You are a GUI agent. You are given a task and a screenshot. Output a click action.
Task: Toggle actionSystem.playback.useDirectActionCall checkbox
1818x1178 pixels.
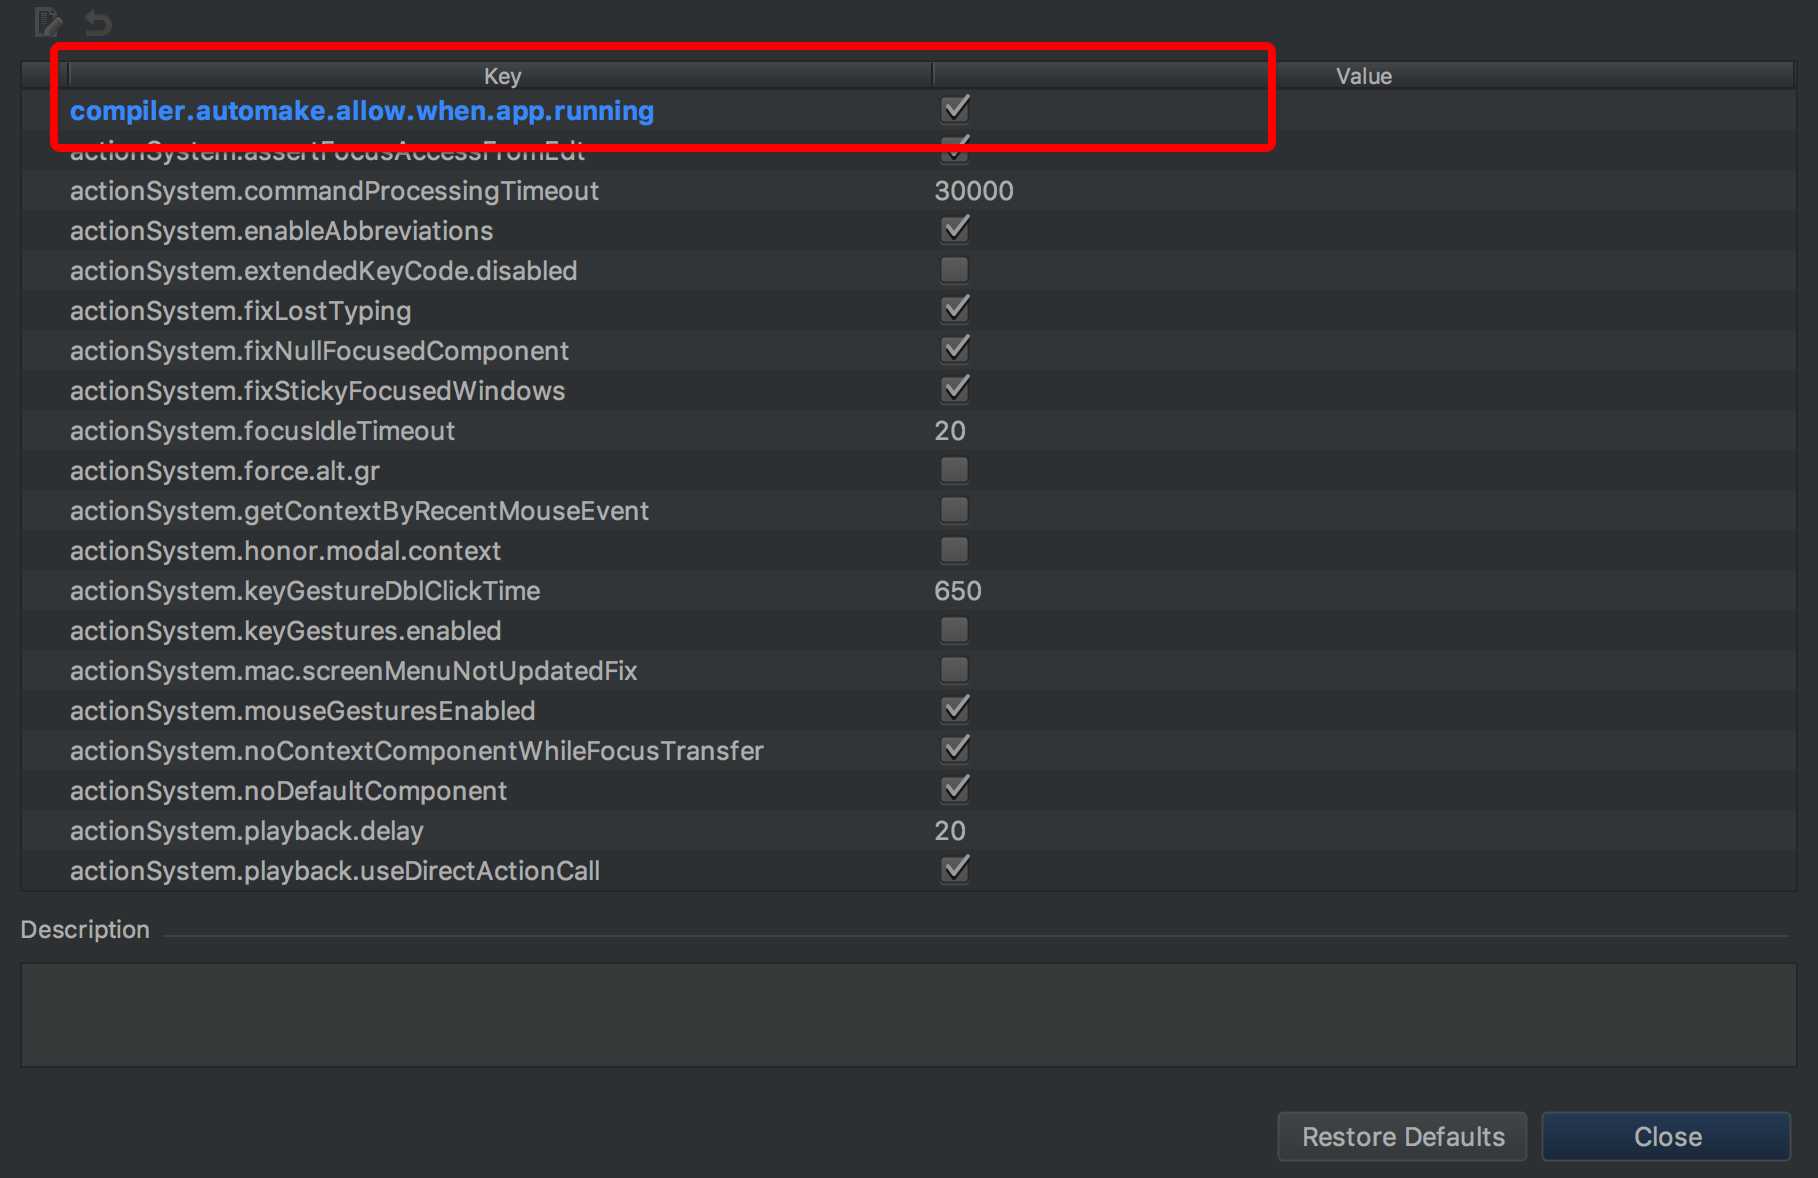point(955,870)
